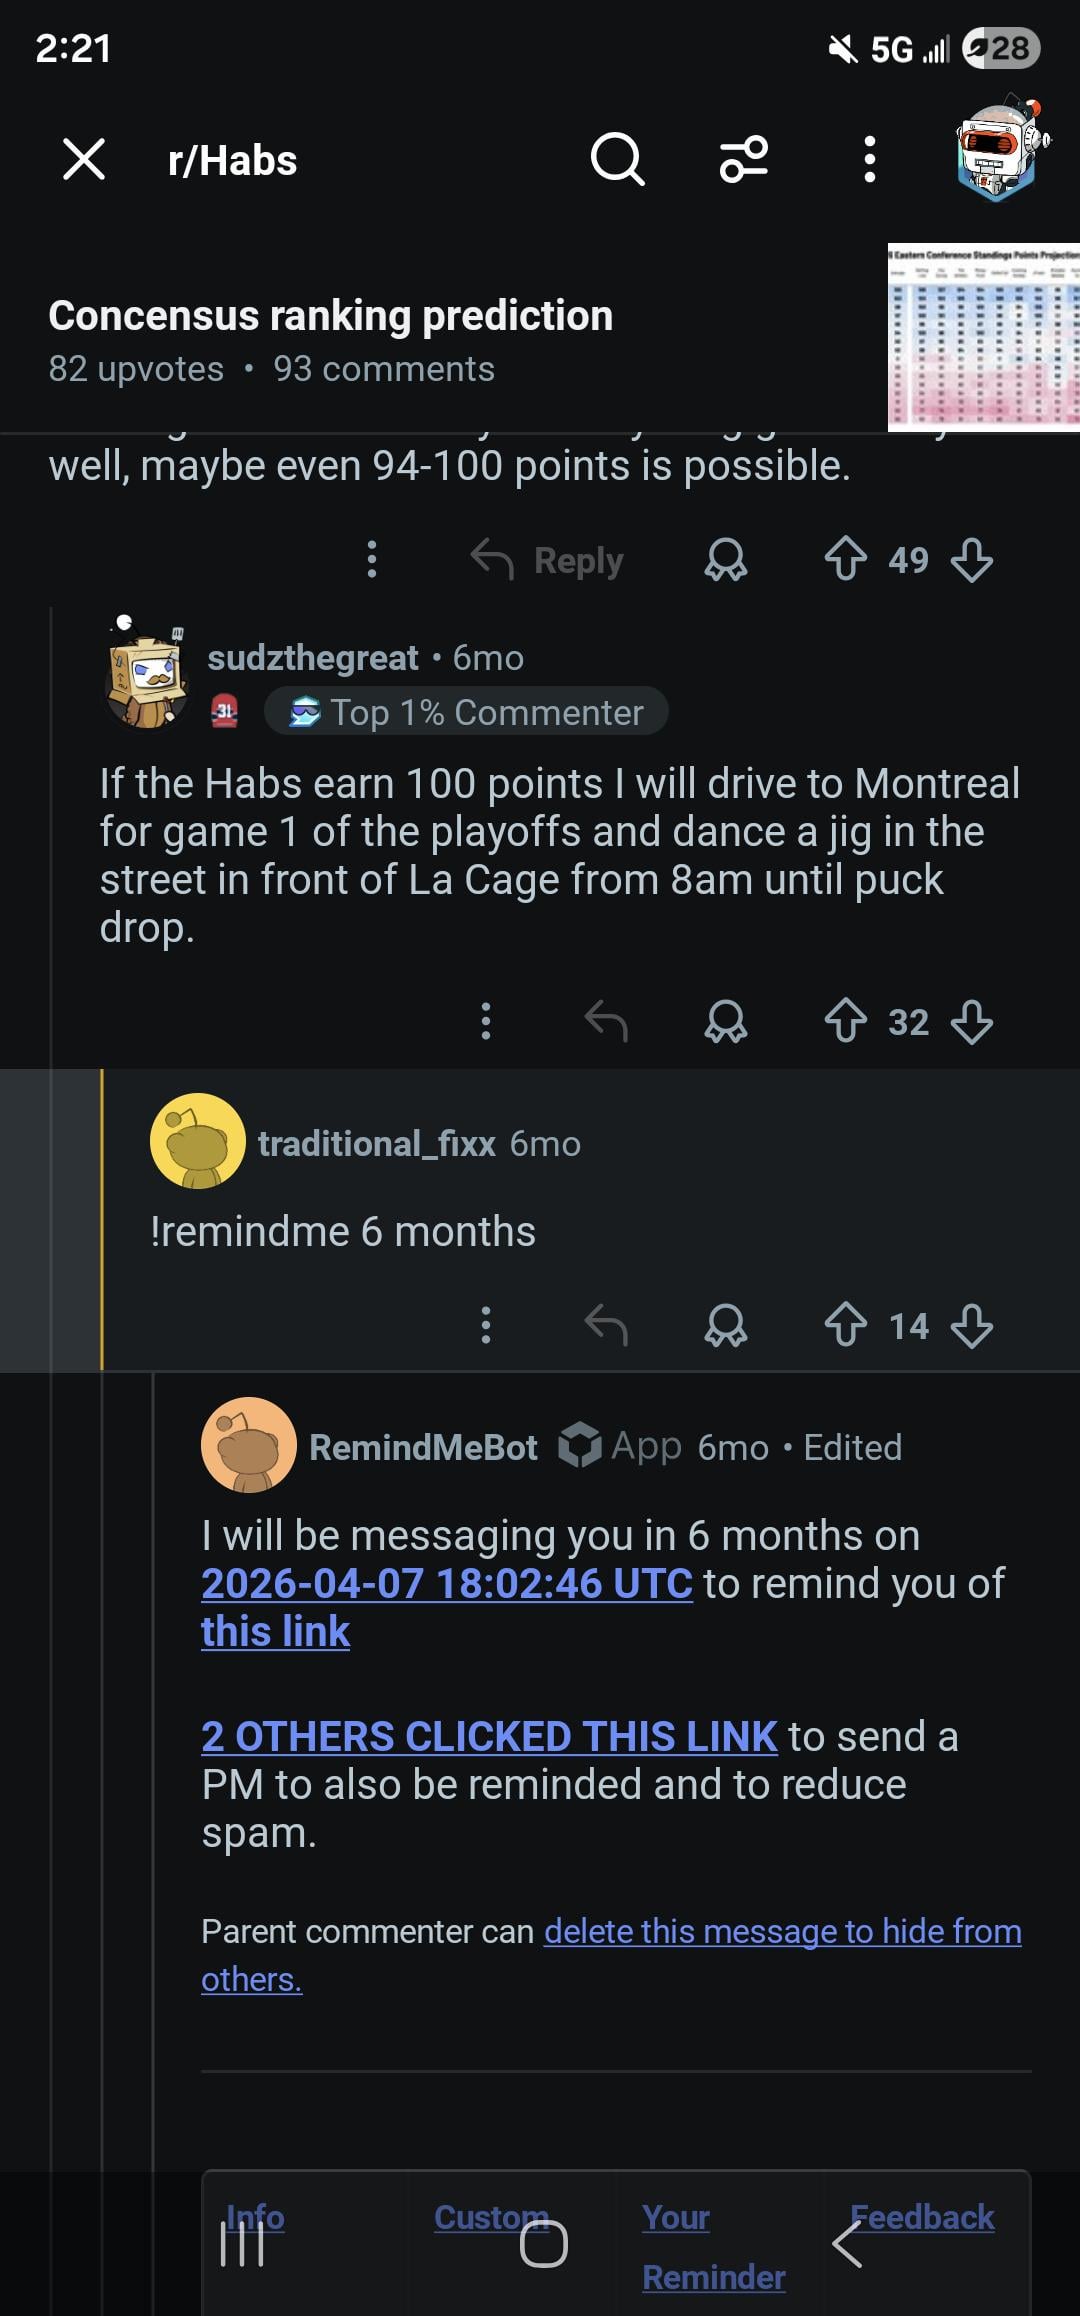Reply to the 94-100 points comment
1080x2316 pixels.
pyautogui.click(x=548, y=561)
